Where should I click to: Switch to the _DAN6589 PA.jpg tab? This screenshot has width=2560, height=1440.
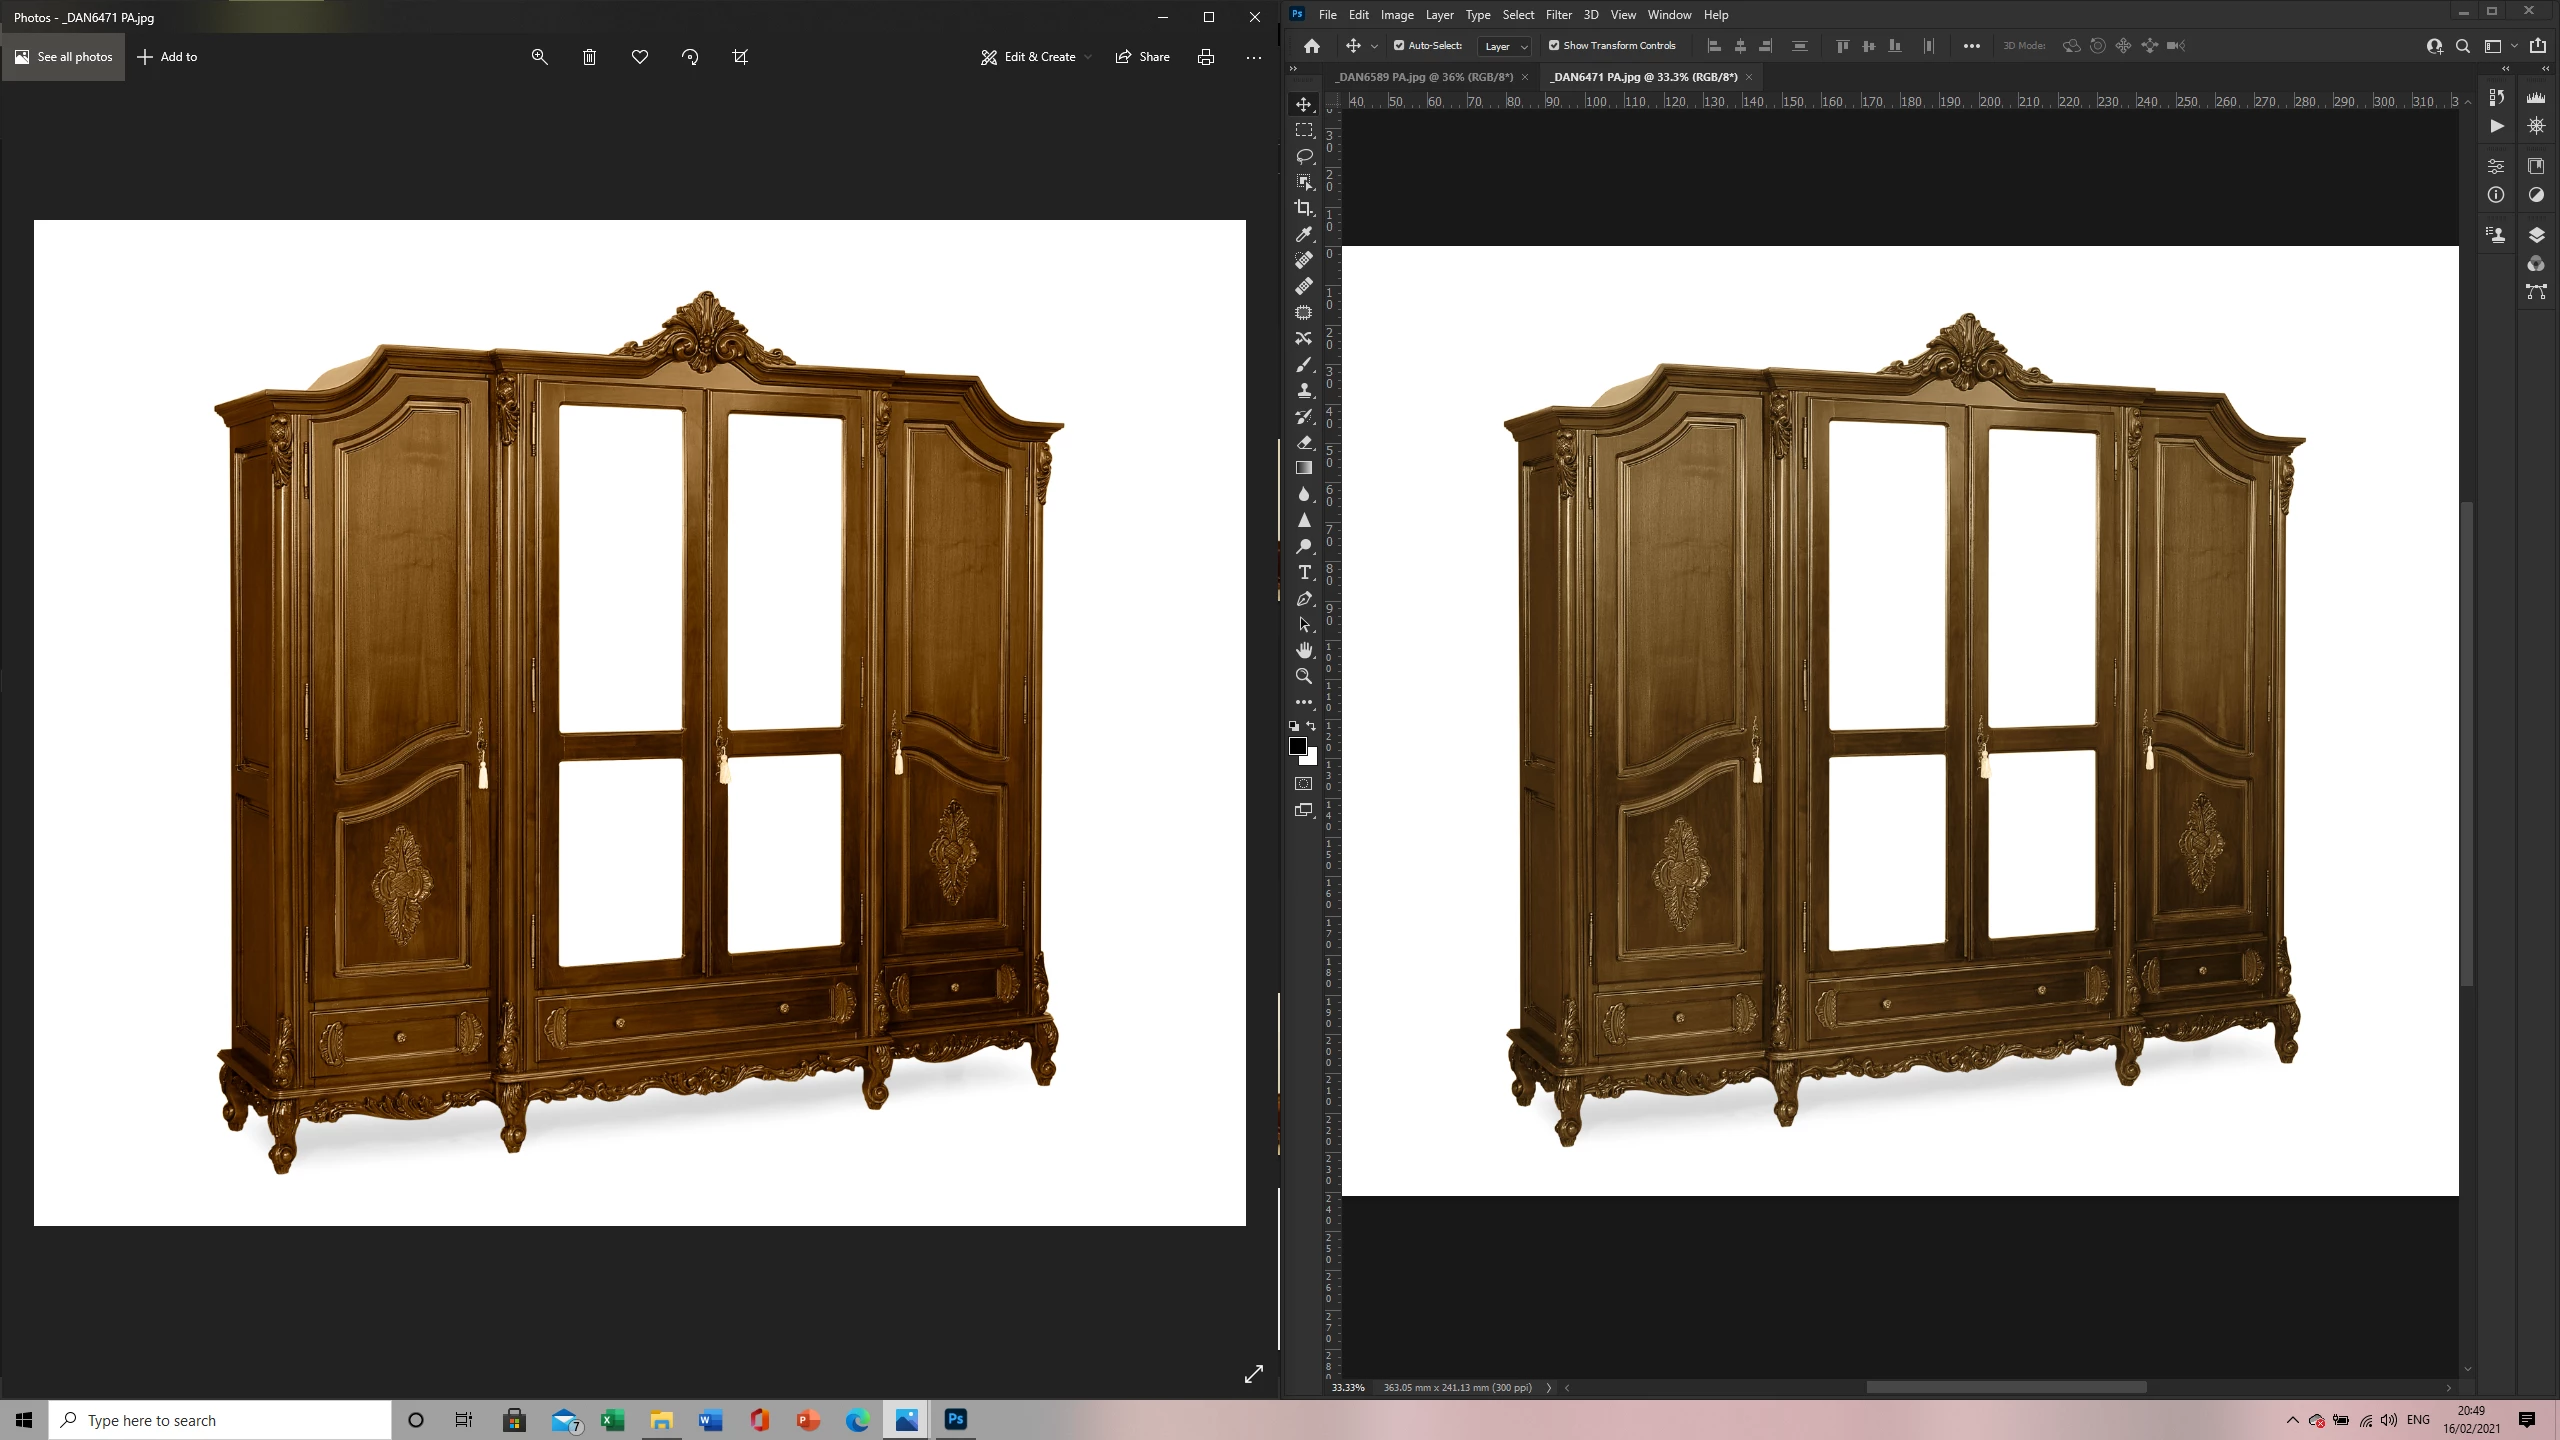[1424, 77]
